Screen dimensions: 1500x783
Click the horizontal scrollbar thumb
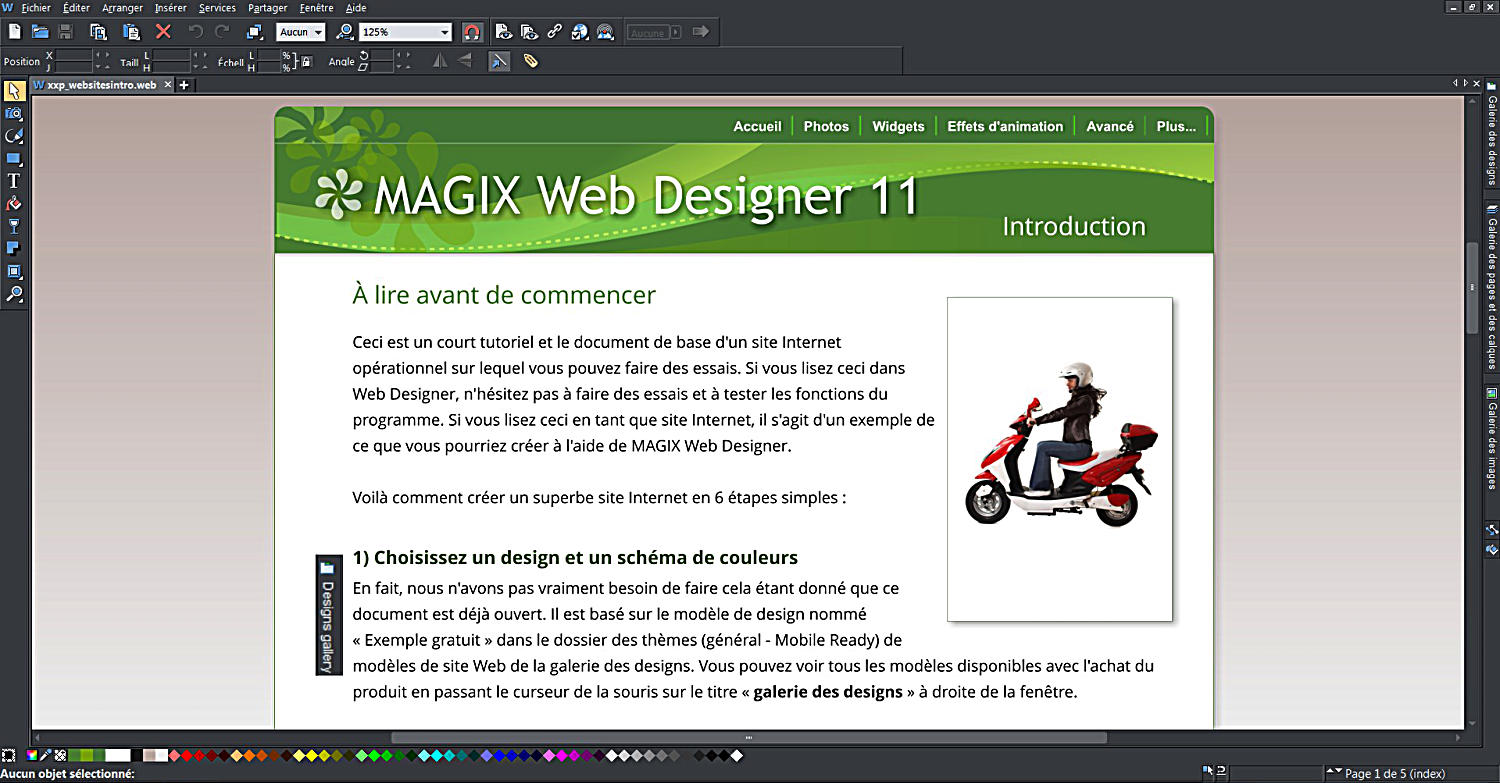click(x=748, y=737)
